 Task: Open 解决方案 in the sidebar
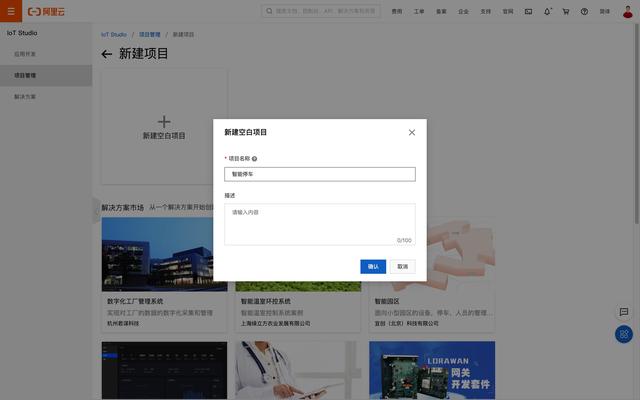coord(46,97)
